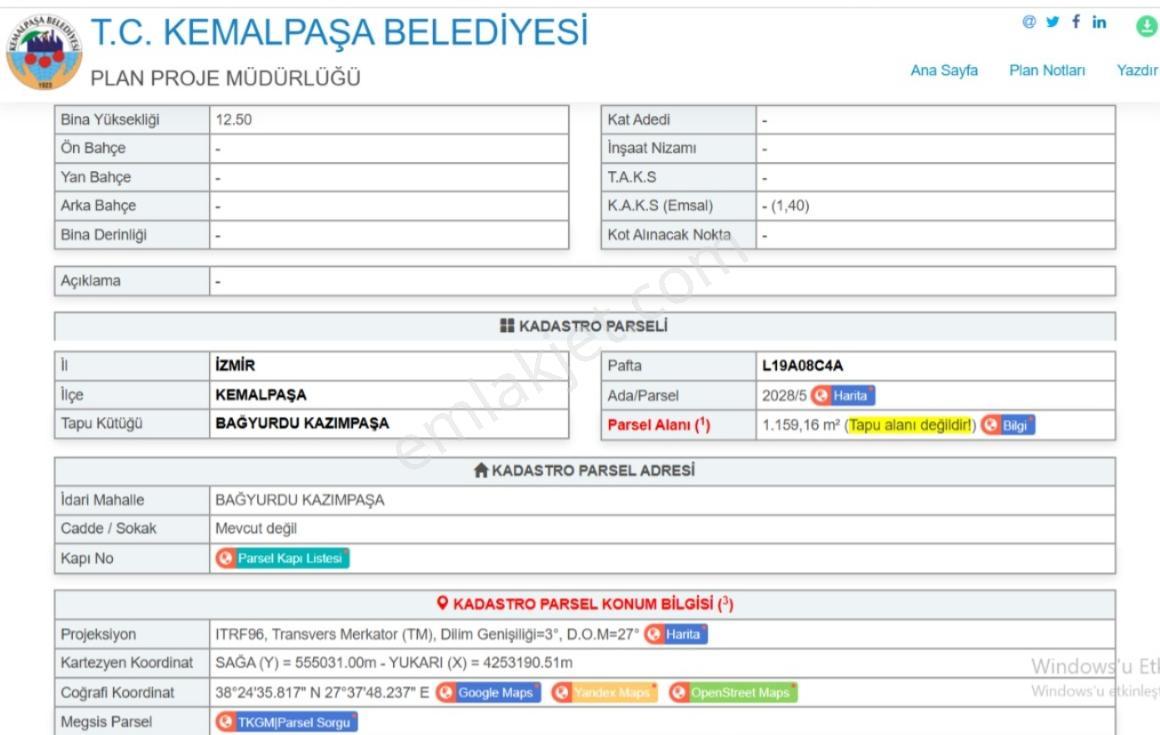The width and height of the screenshot is (1160, 735).
Task: Click the Kemalpaşa Belediyesi logo
Action: pyautogui.click(x=44, y=52)
